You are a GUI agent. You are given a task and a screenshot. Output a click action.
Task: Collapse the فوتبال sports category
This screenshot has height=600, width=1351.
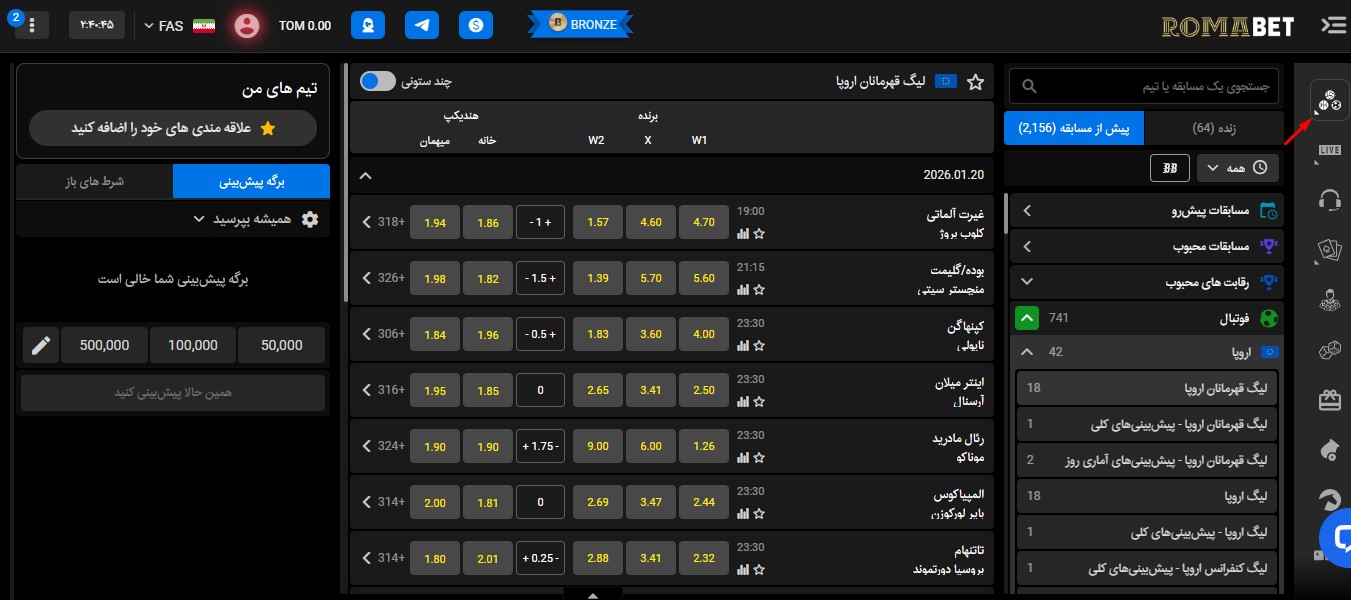point(1027,317)
